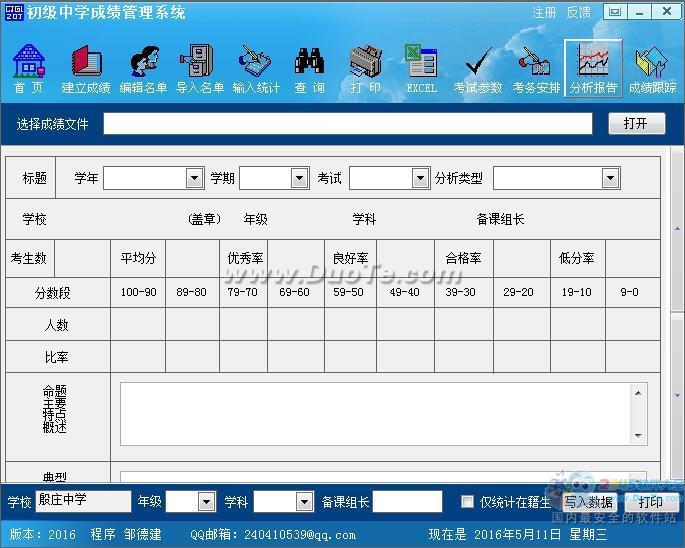Click the 优秀率 label cell
This screenshot has width=685, height=548.
click(x=245, y=258)
